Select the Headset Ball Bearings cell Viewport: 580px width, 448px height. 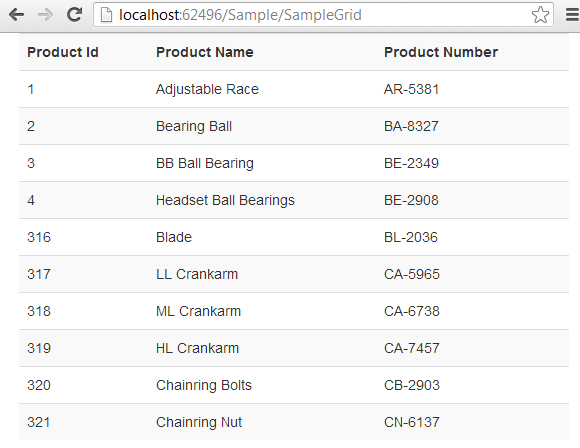[x=225, y=201]
